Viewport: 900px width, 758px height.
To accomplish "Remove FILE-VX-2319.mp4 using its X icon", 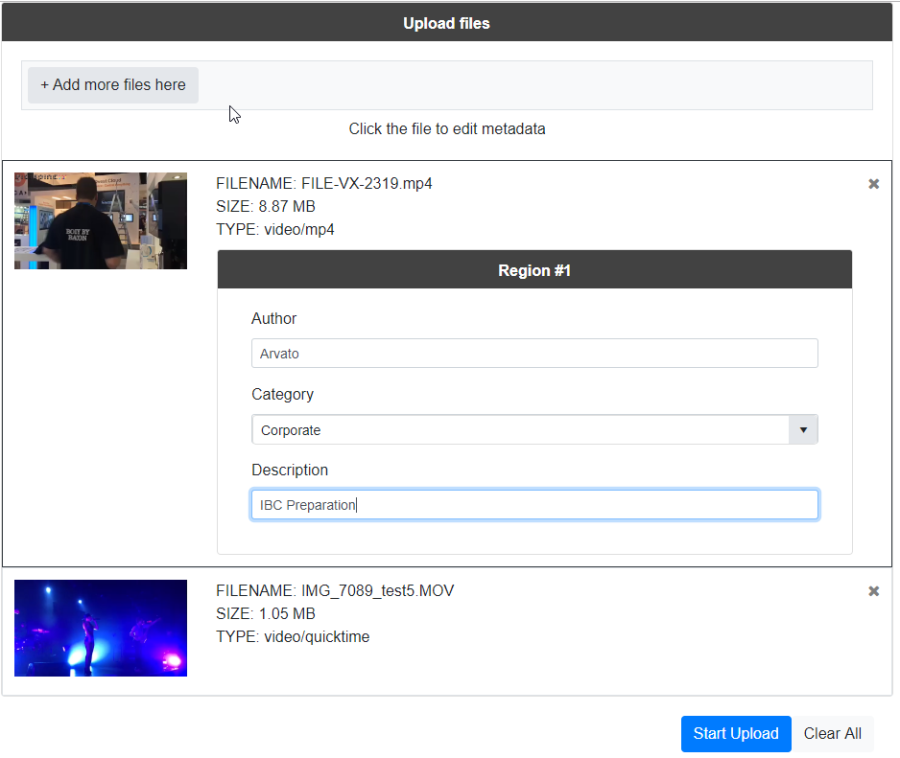I will click(x=873, y=184).
